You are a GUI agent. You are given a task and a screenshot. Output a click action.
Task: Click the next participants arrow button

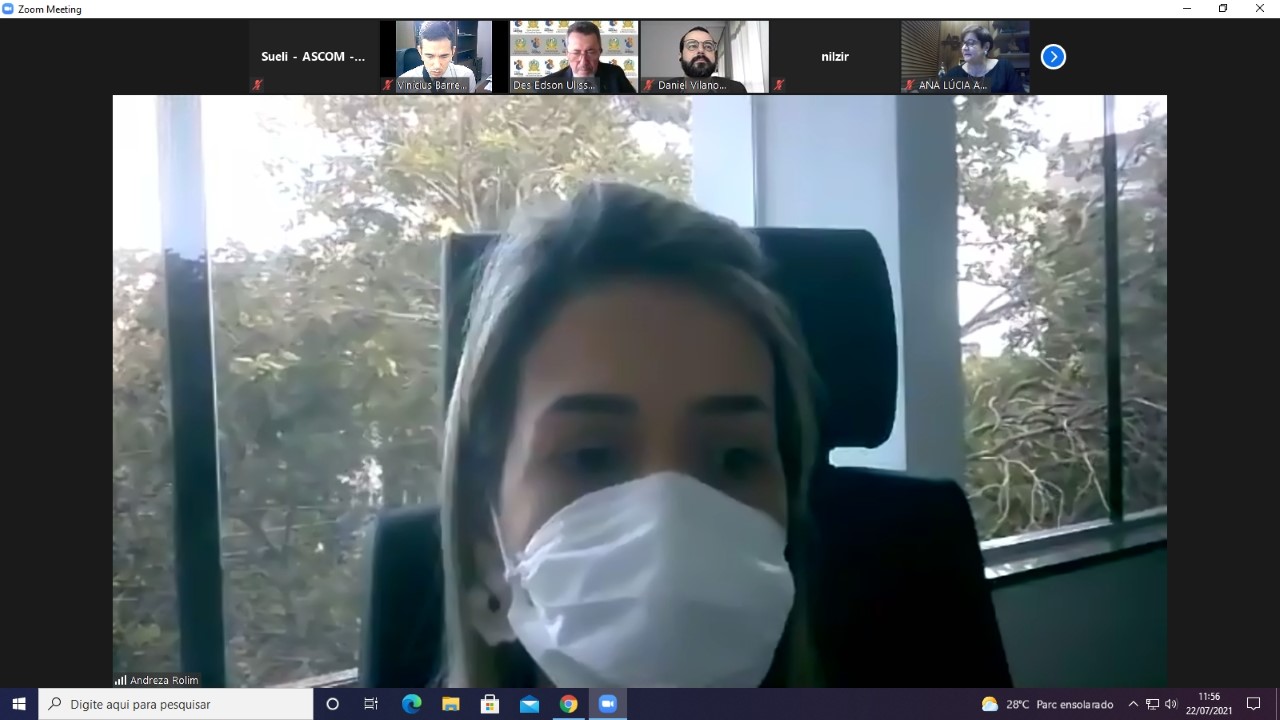1053,57
